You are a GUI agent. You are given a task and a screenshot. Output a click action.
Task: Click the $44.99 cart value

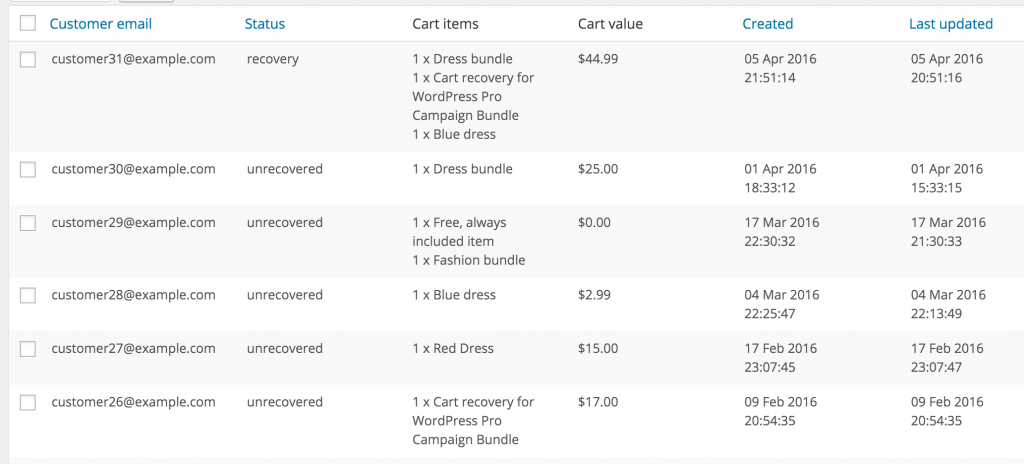pos(598,59)
